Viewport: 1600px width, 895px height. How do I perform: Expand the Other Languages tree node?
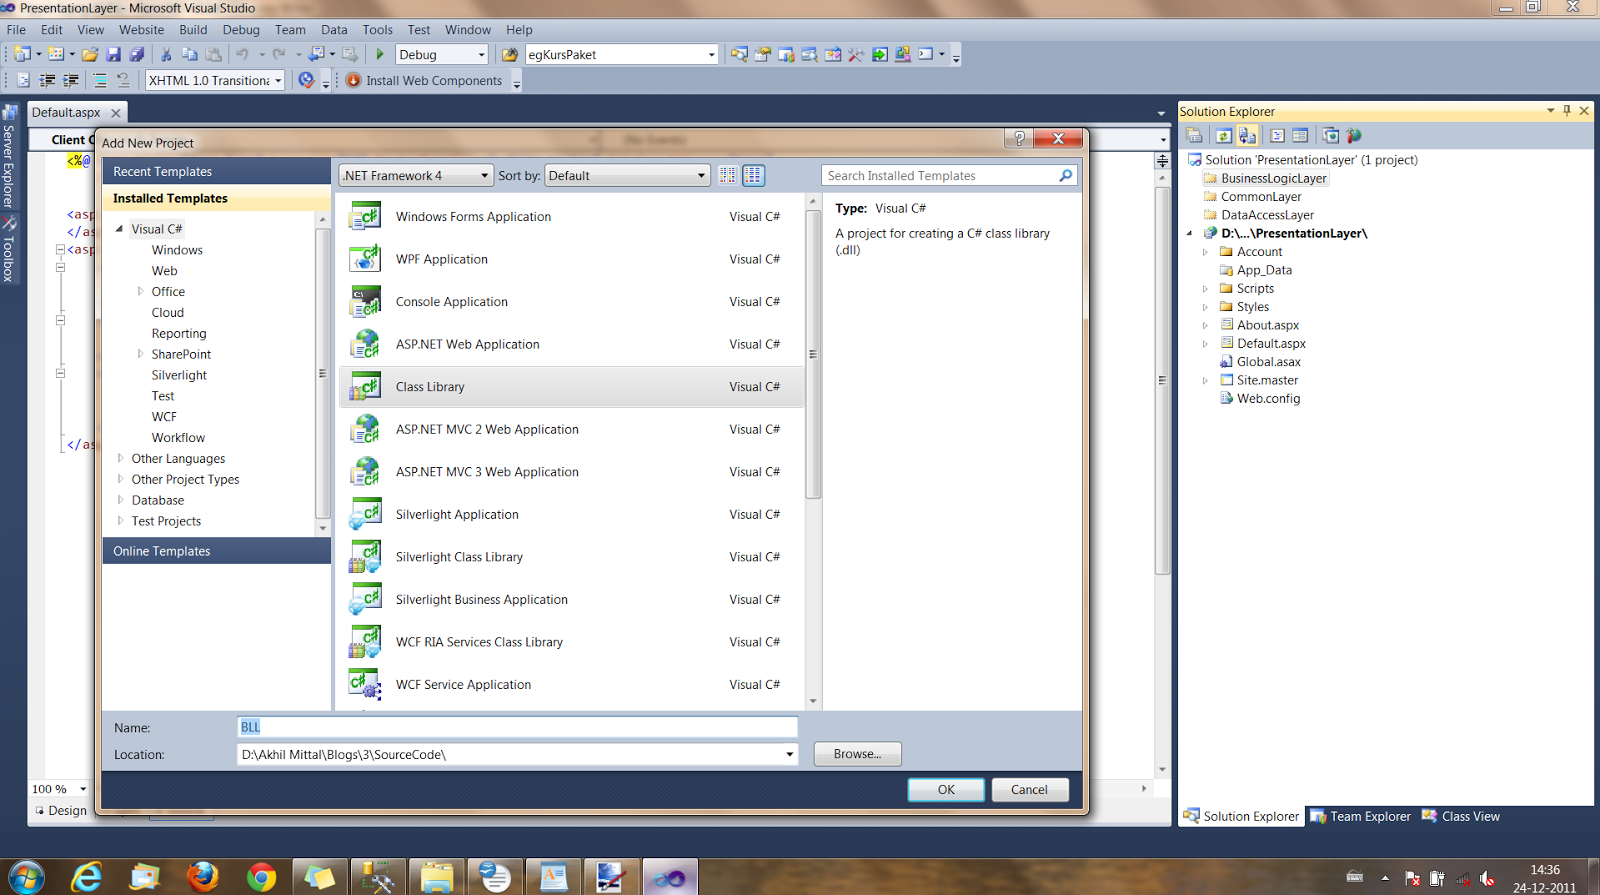[x=121, y=459]
